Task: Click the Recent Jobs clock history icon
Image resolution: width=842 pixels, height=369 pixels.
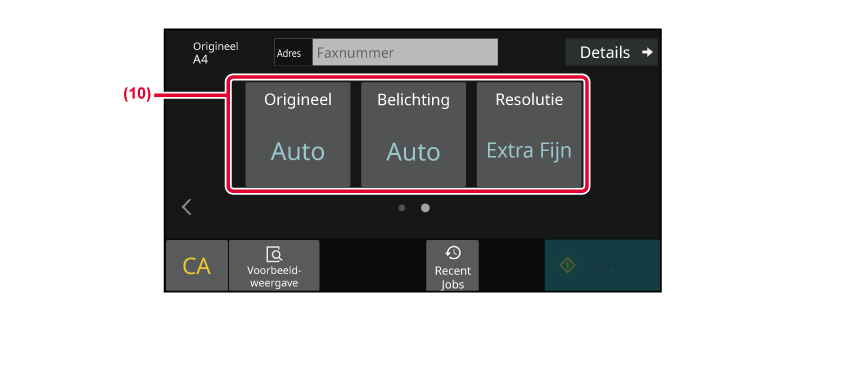Action: coord(453,253)
